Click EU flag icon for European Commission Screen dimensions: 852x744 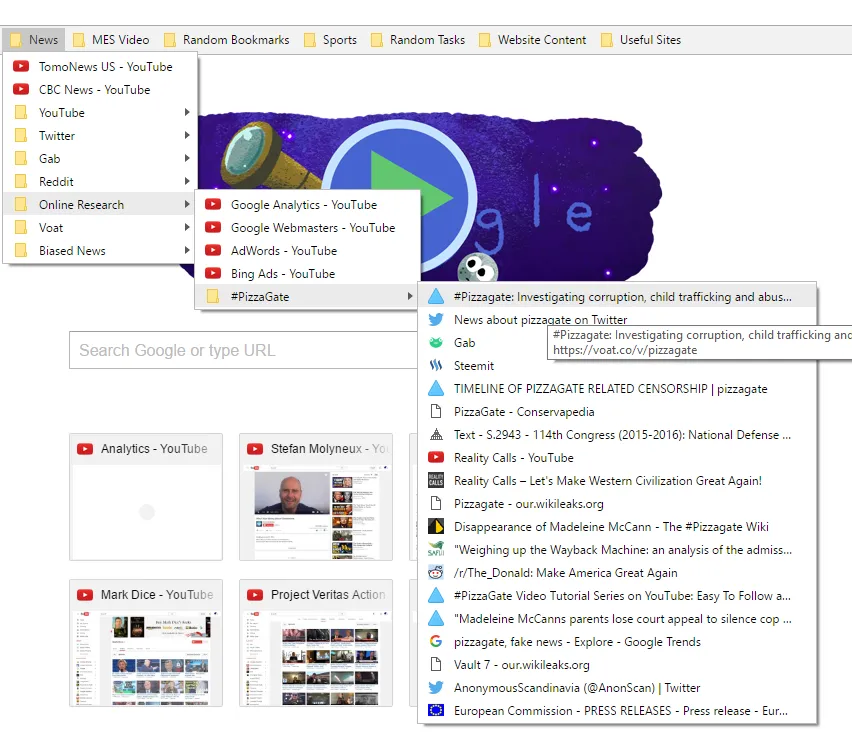pos(436,710)
